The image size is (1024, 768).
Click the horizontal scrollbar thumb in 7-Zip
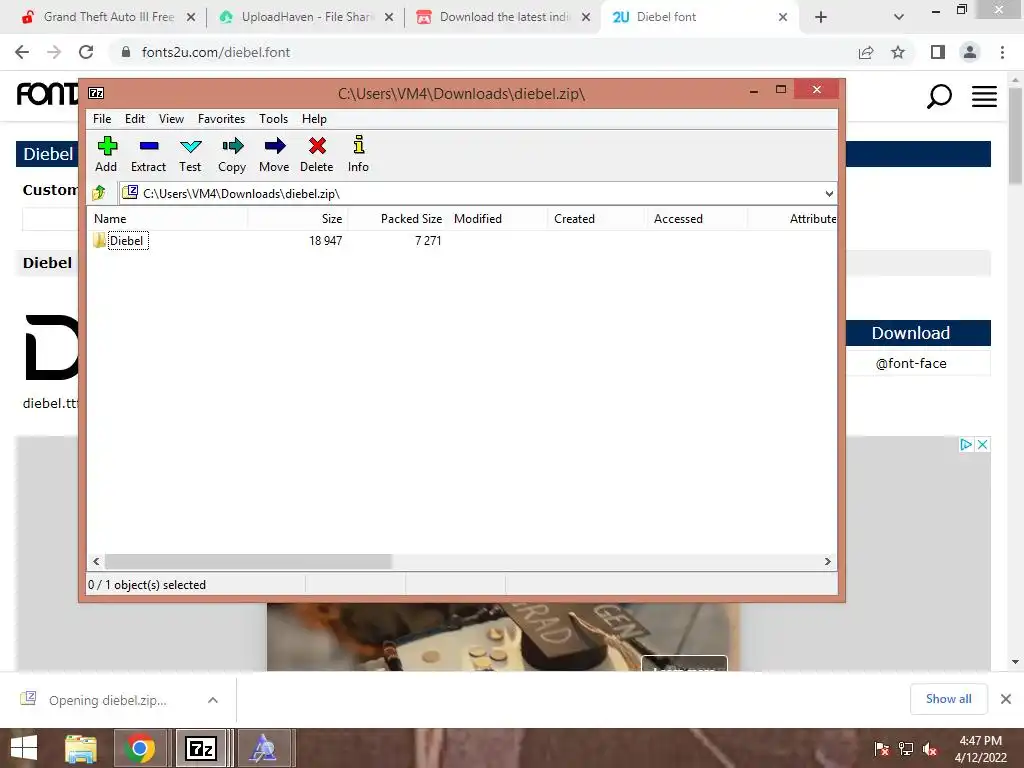pos(248,561)
